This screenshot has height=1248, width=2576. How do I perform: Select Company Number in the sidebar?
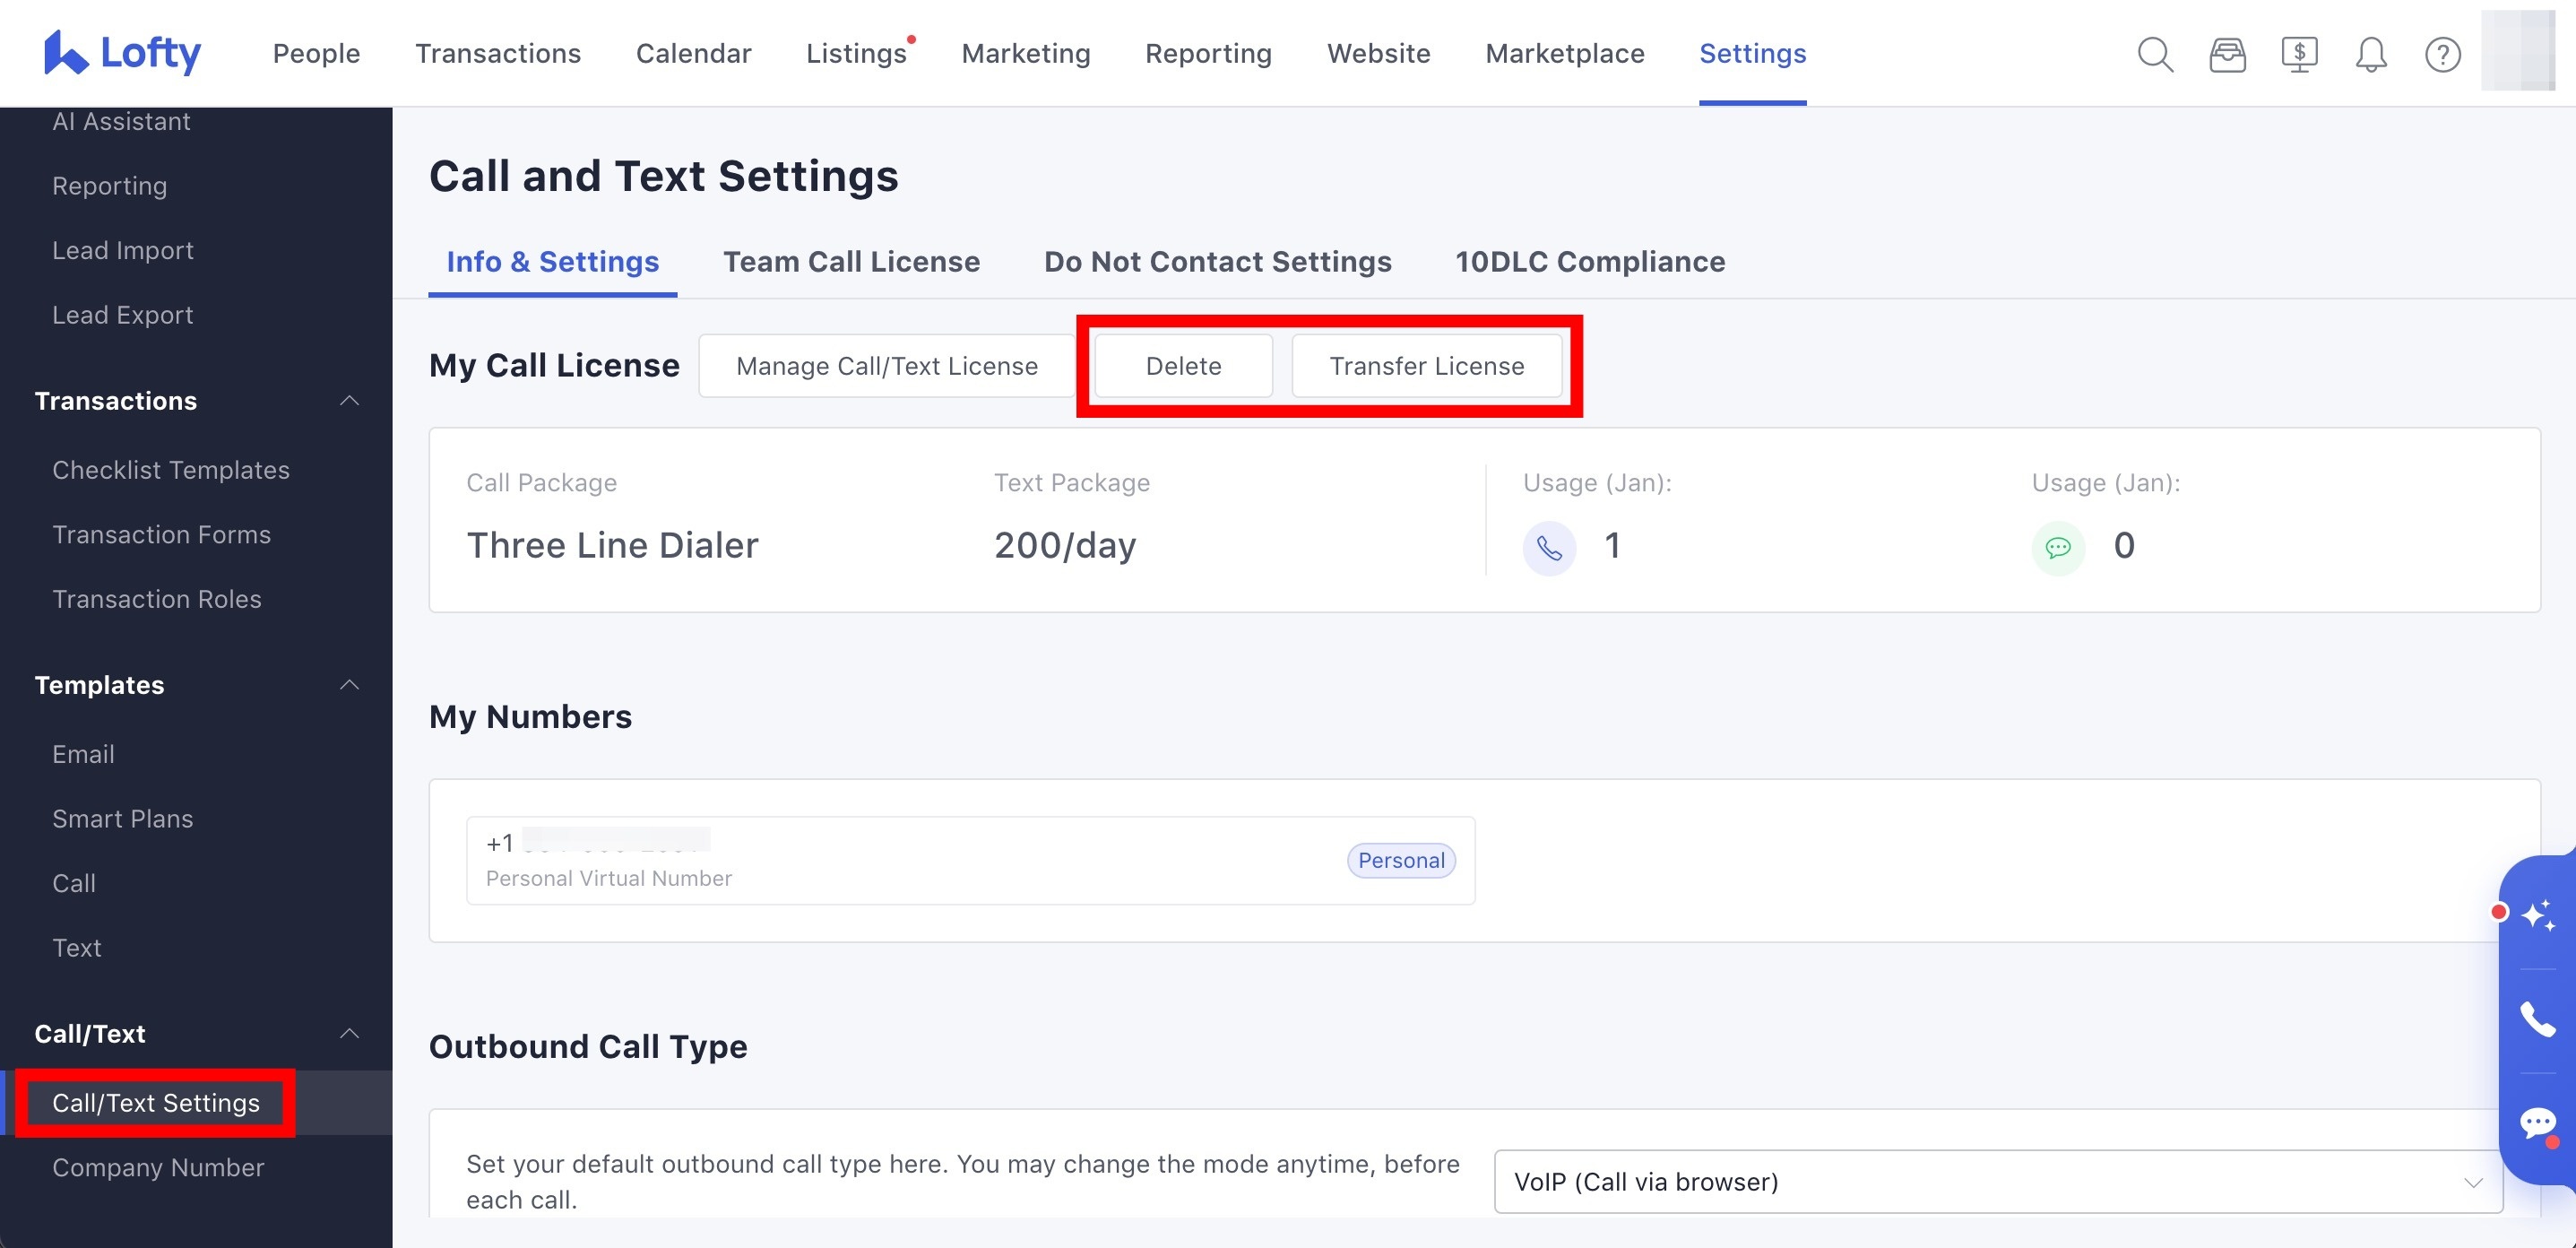[157, 1167]
